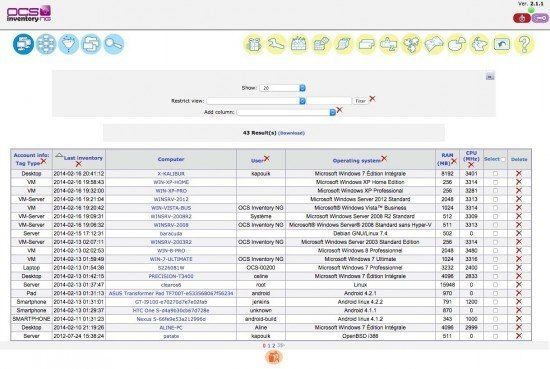Reset the filter with red X beside Filter

pyautogui.click(x=373, y=99)
